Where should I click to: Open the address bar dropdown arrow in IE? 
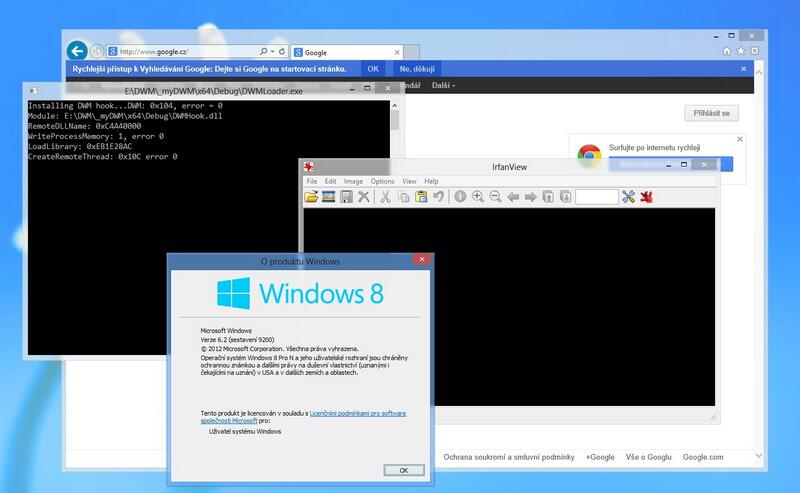273,52
